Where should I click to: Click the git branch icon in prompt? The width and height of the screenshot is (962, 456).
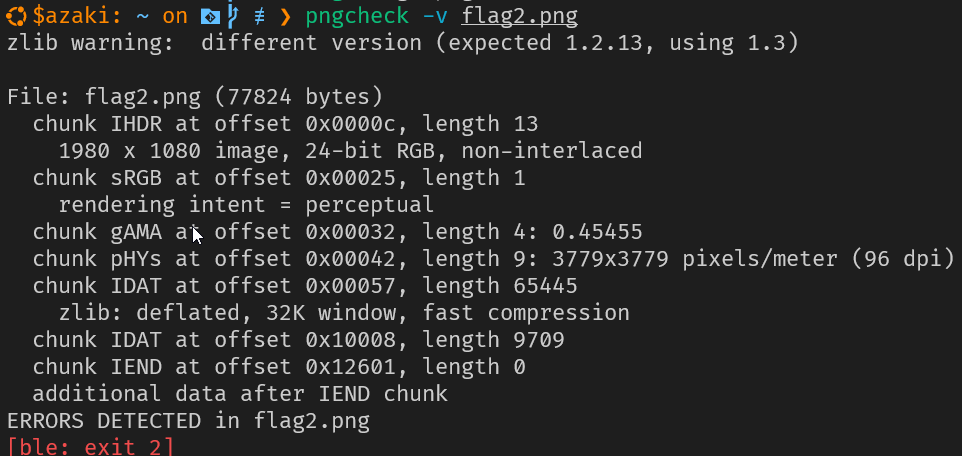(x=233, y=16)
